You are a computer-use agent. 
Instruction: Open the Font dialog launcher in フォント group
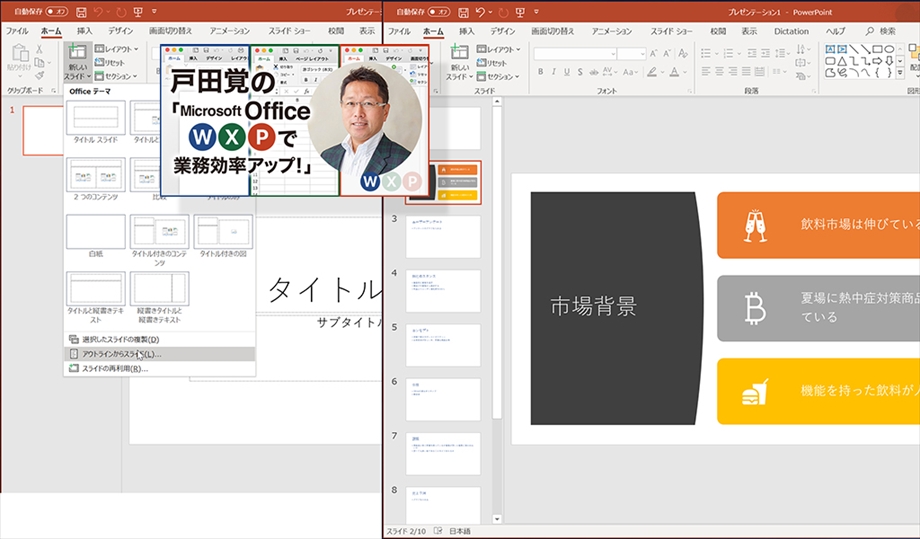(x=689, y=91)
